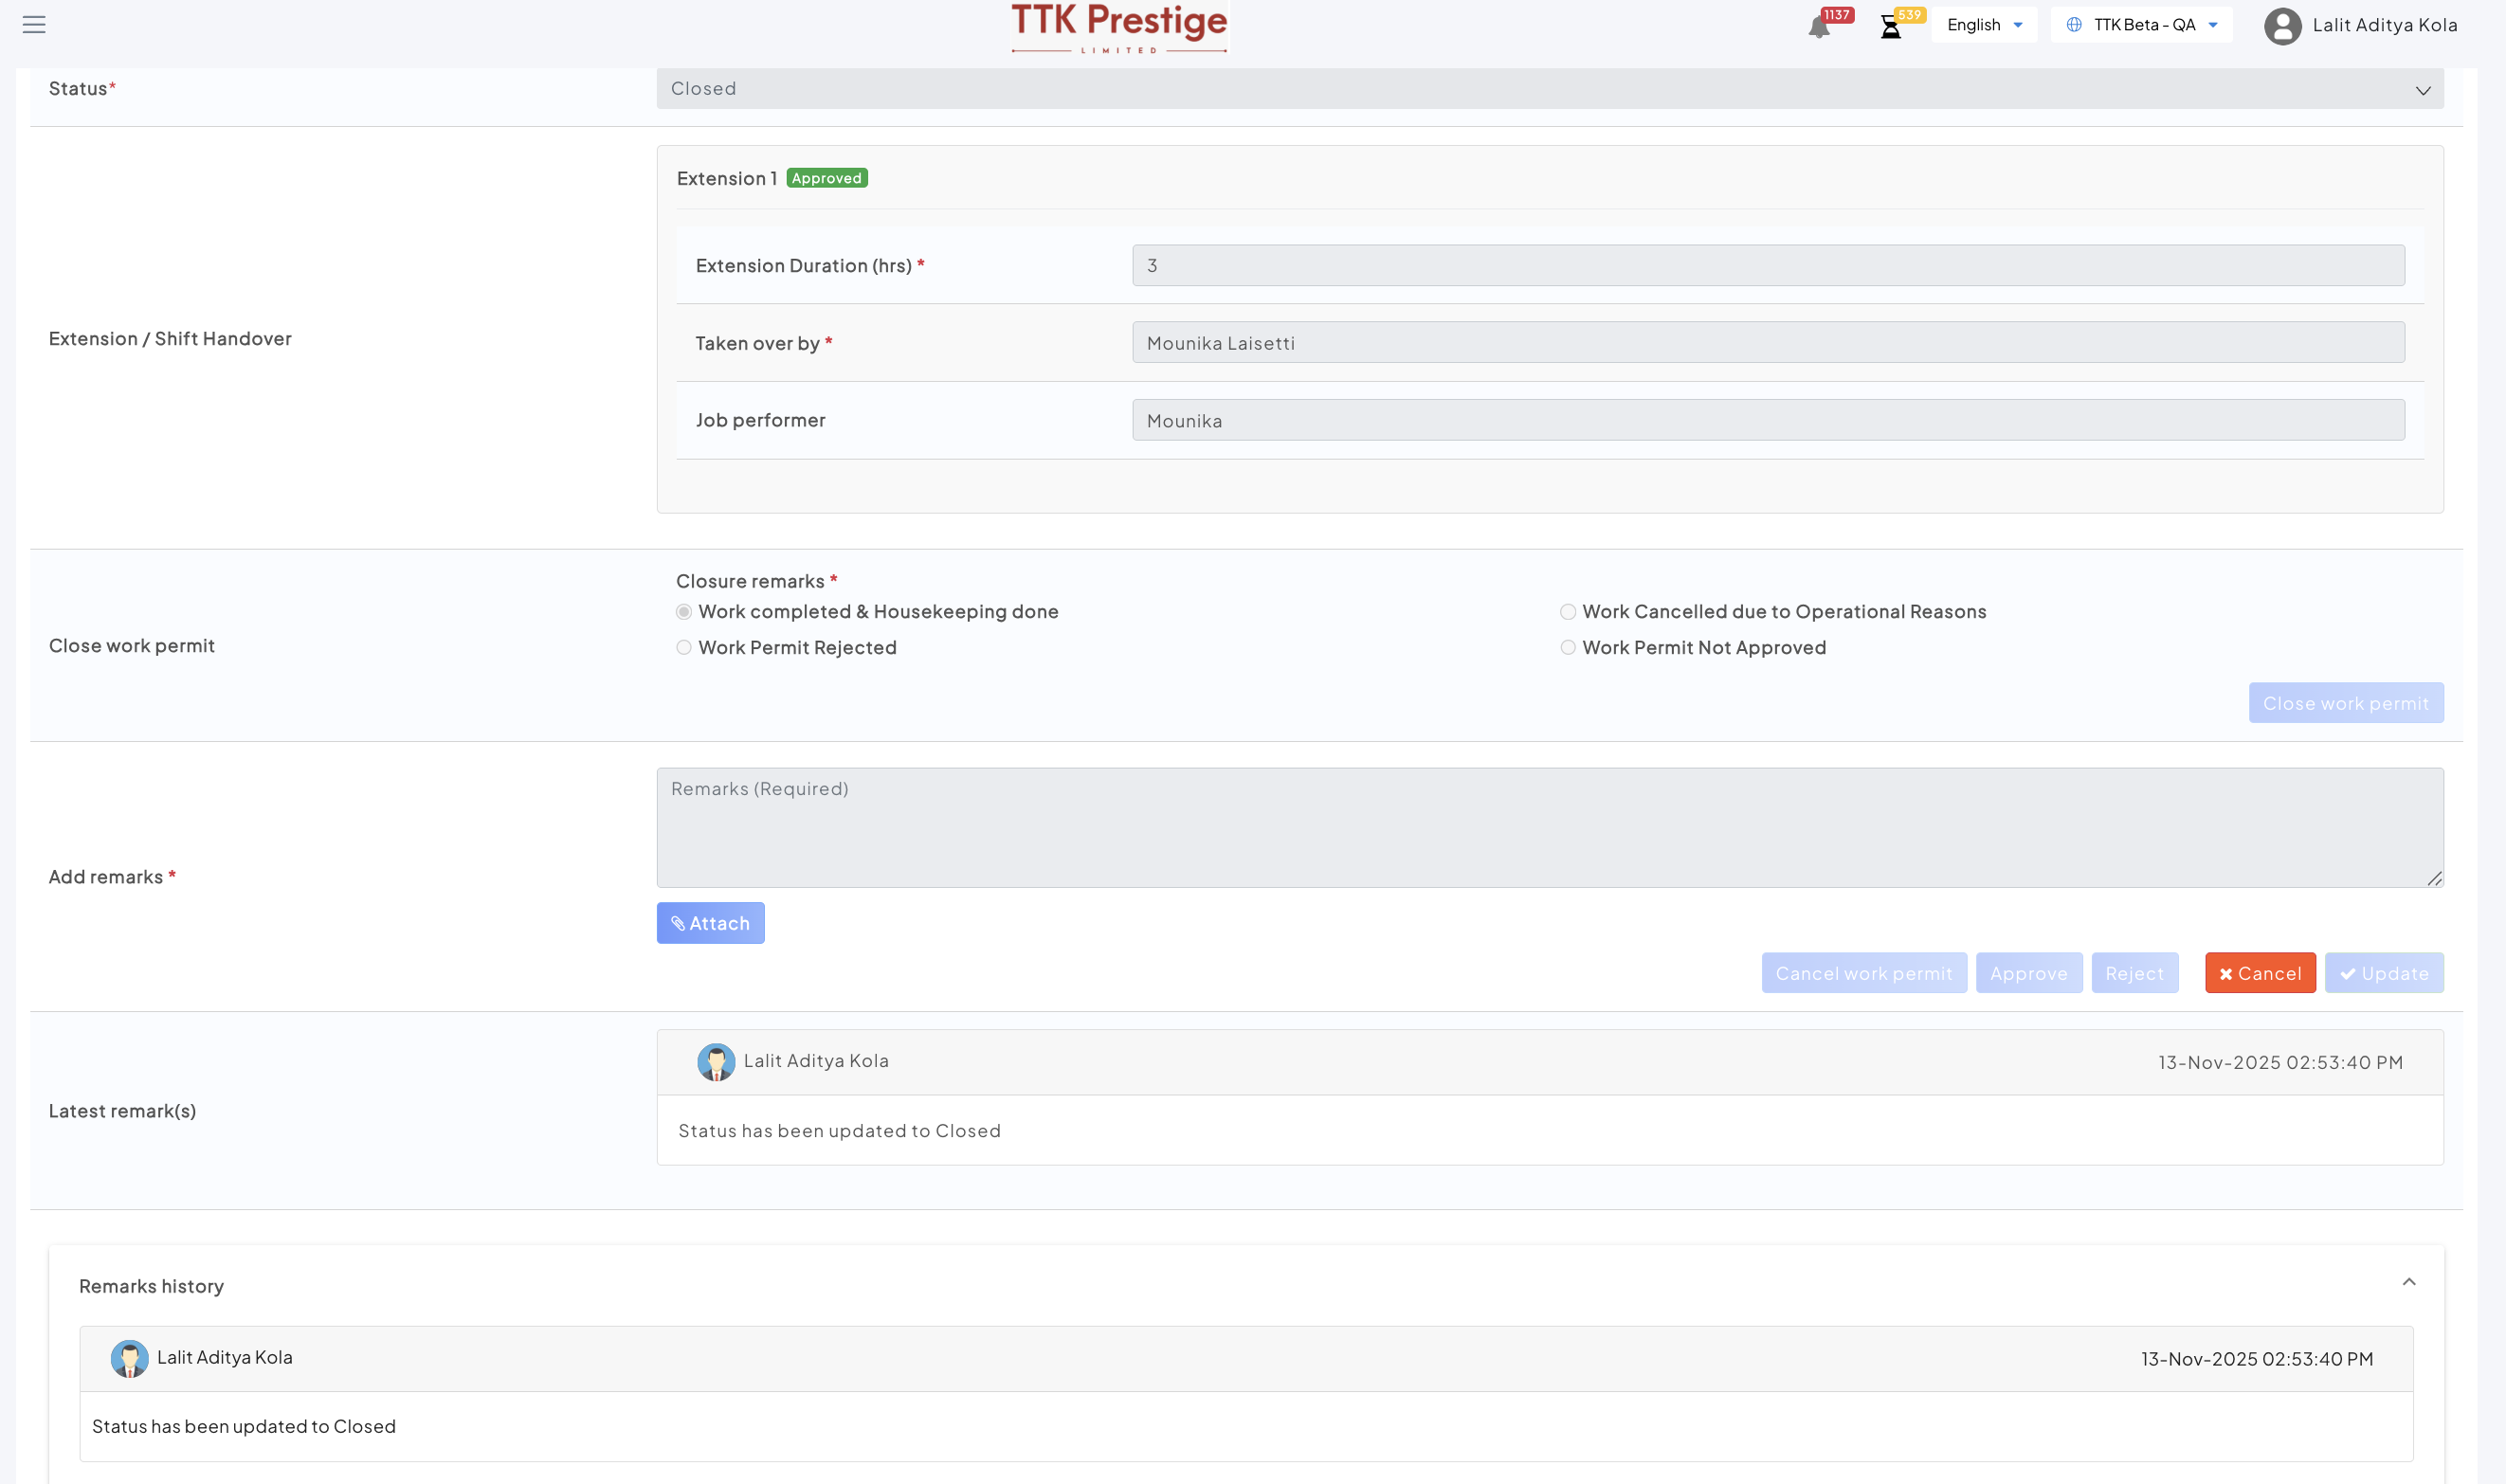Viewport: 2506px width, 1484px height.
Task: Click the Update button
Action: pyautogui.click(x=2383, y=973)
